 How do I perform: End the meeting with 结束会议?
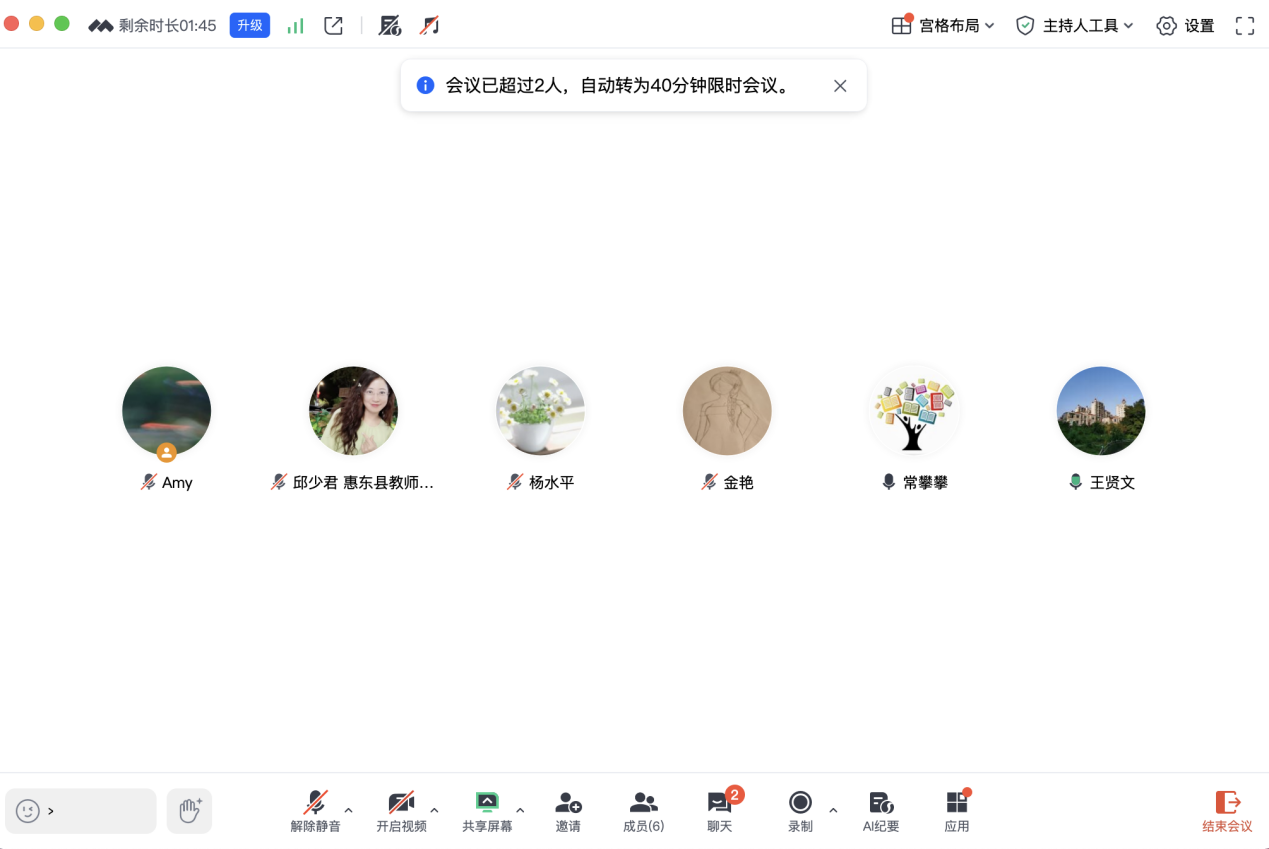[1227, 810]
